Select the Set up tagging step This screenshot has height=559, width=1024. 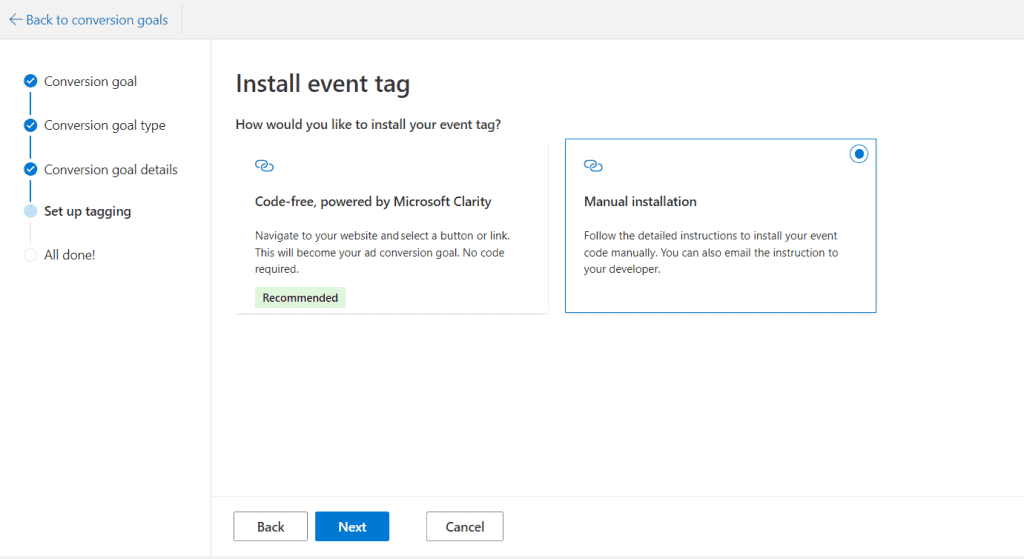(88, 212)
